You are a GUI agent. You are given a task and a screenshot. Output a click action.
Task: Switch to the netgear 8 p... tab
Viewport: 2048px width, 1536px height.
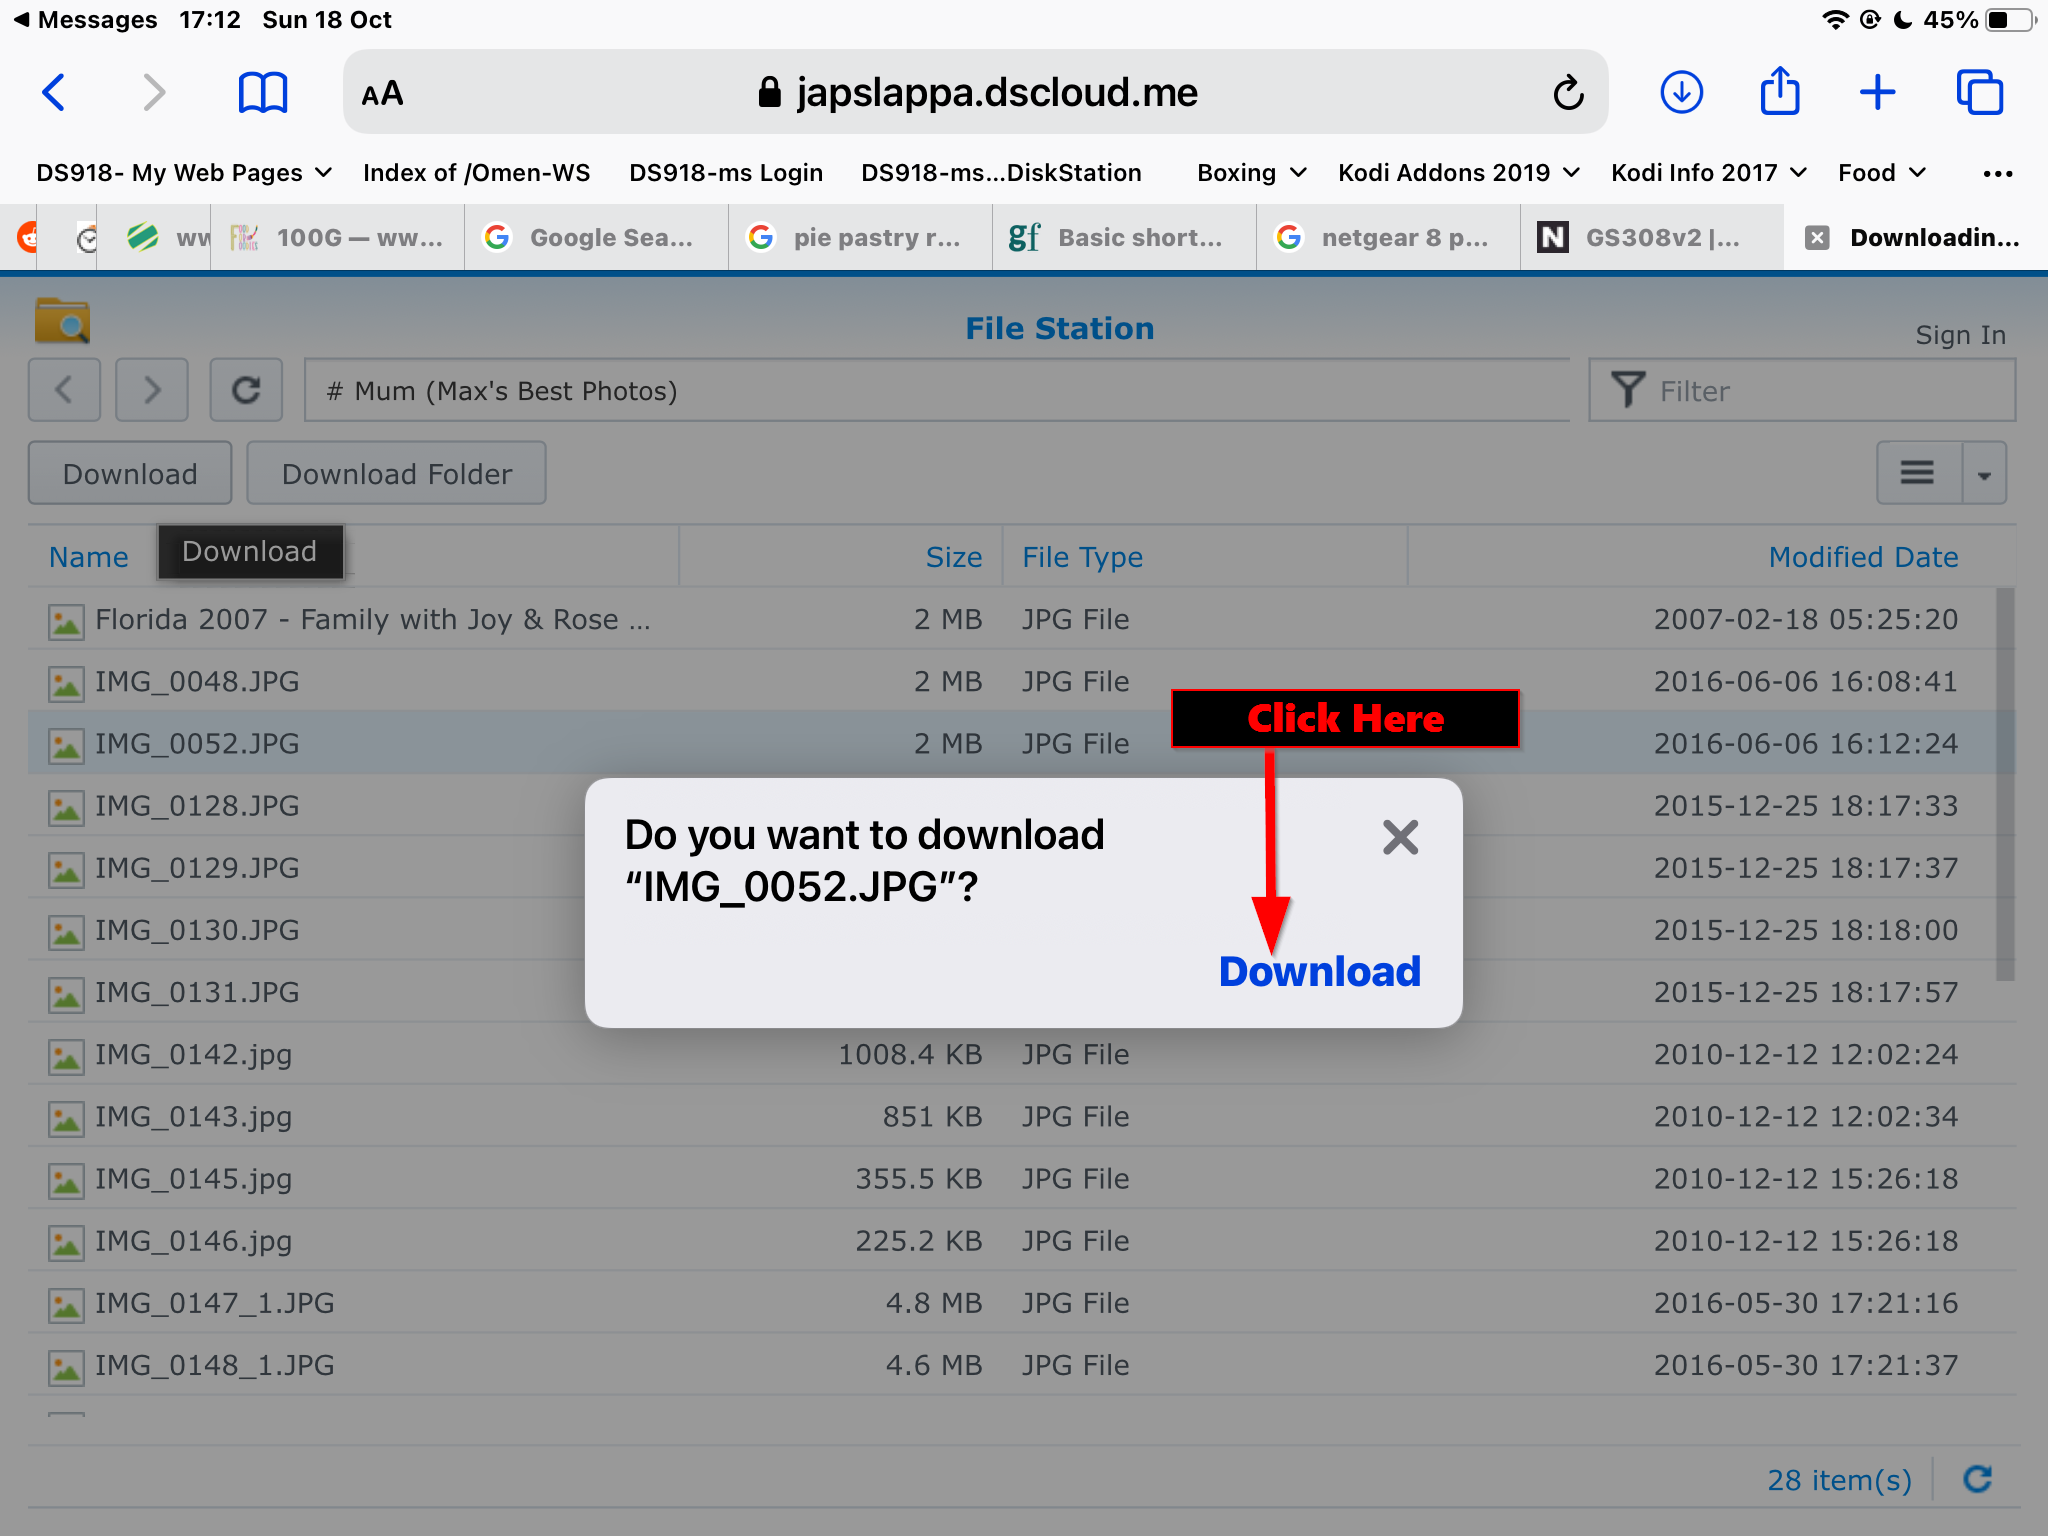1388,237
